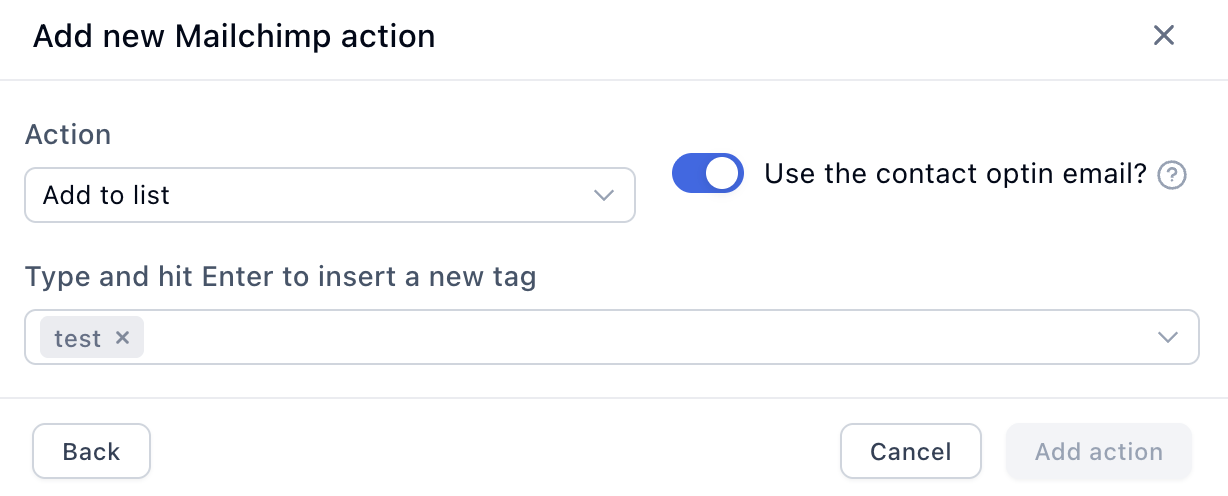Viewport: 1228px width, 496px height.
Task: Click the white knob of the optin switch
Action: pos(724,173)
